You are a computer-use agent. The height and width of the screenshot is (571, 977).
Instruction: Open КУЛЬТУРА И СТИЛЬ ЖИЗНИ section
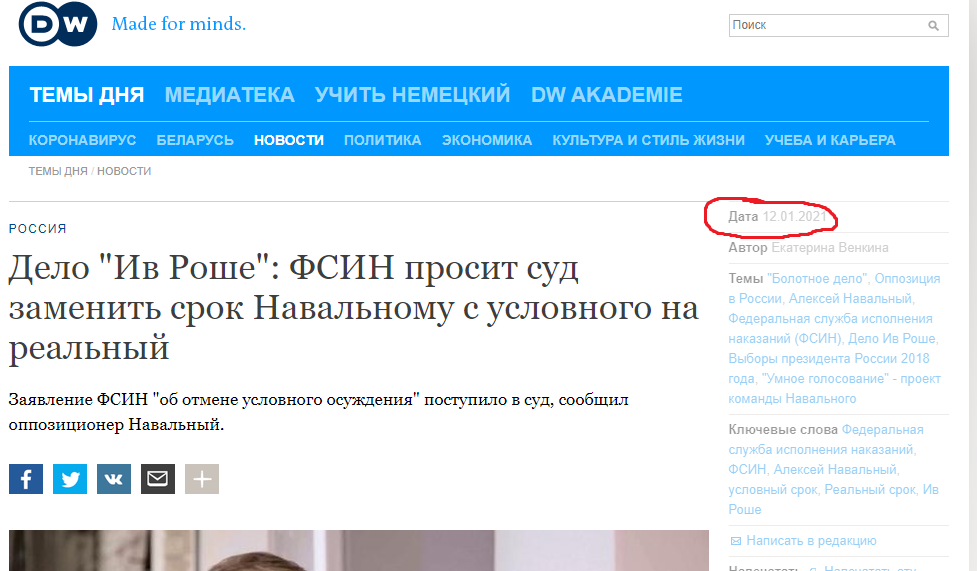coord(648,140)
